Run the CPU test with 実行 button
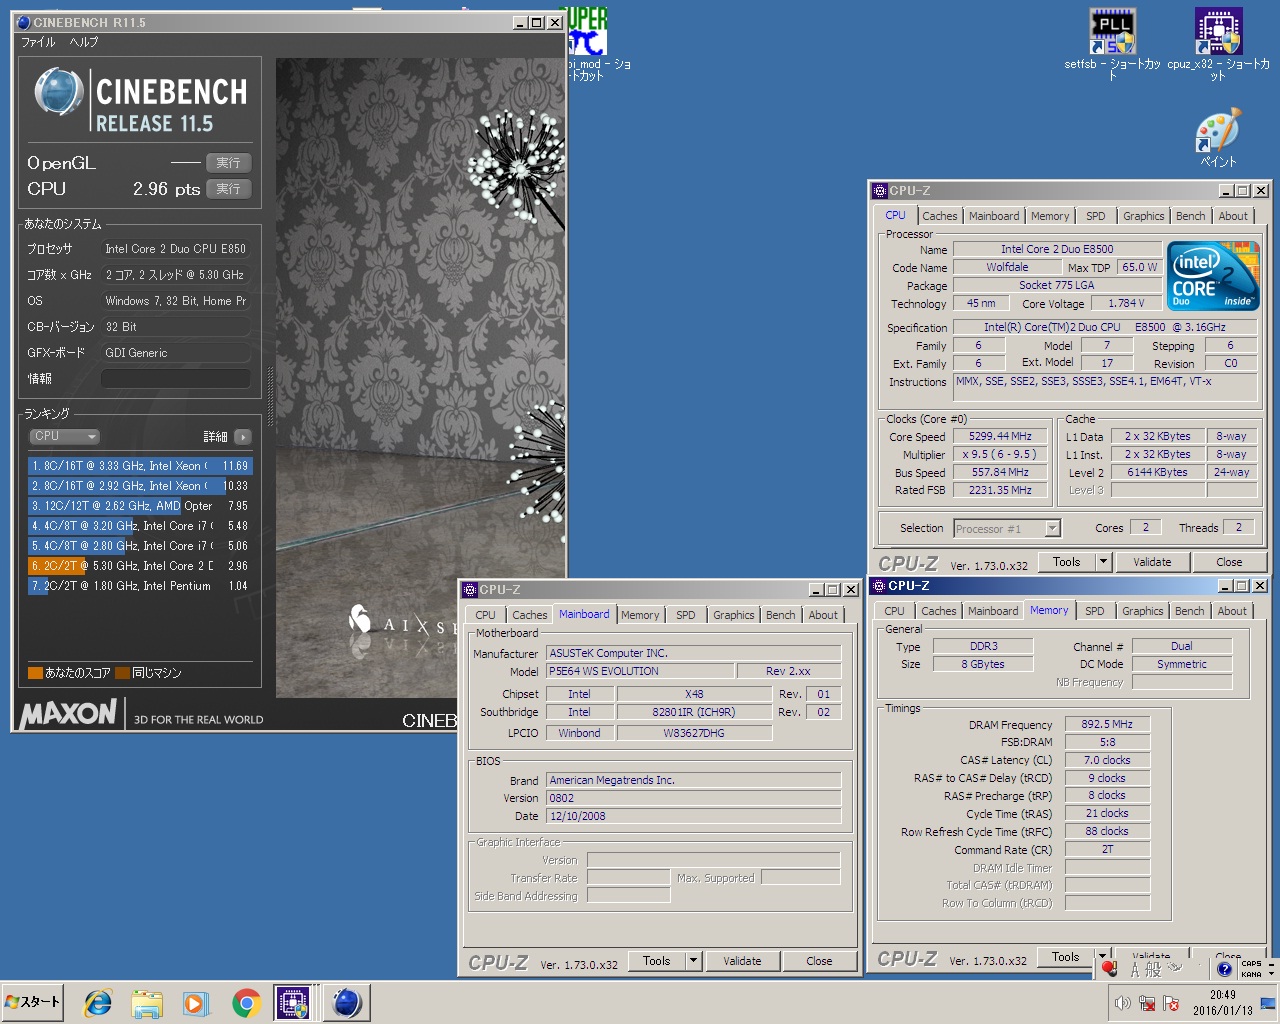1280x1024 pixels. pos(228,188)
